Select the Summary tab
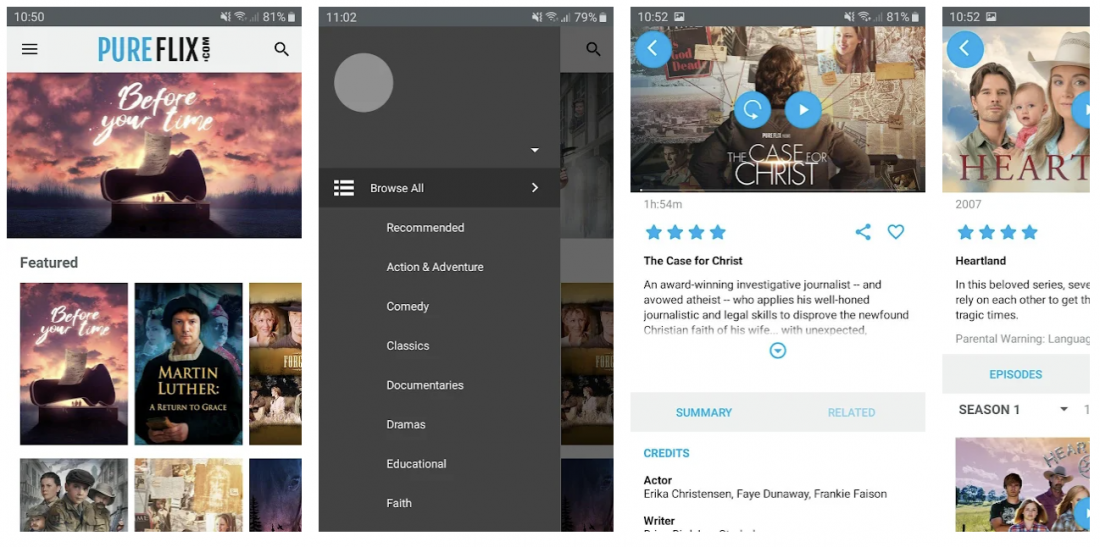Screen dimensions: 1100x547 click(x=704, y=412)
